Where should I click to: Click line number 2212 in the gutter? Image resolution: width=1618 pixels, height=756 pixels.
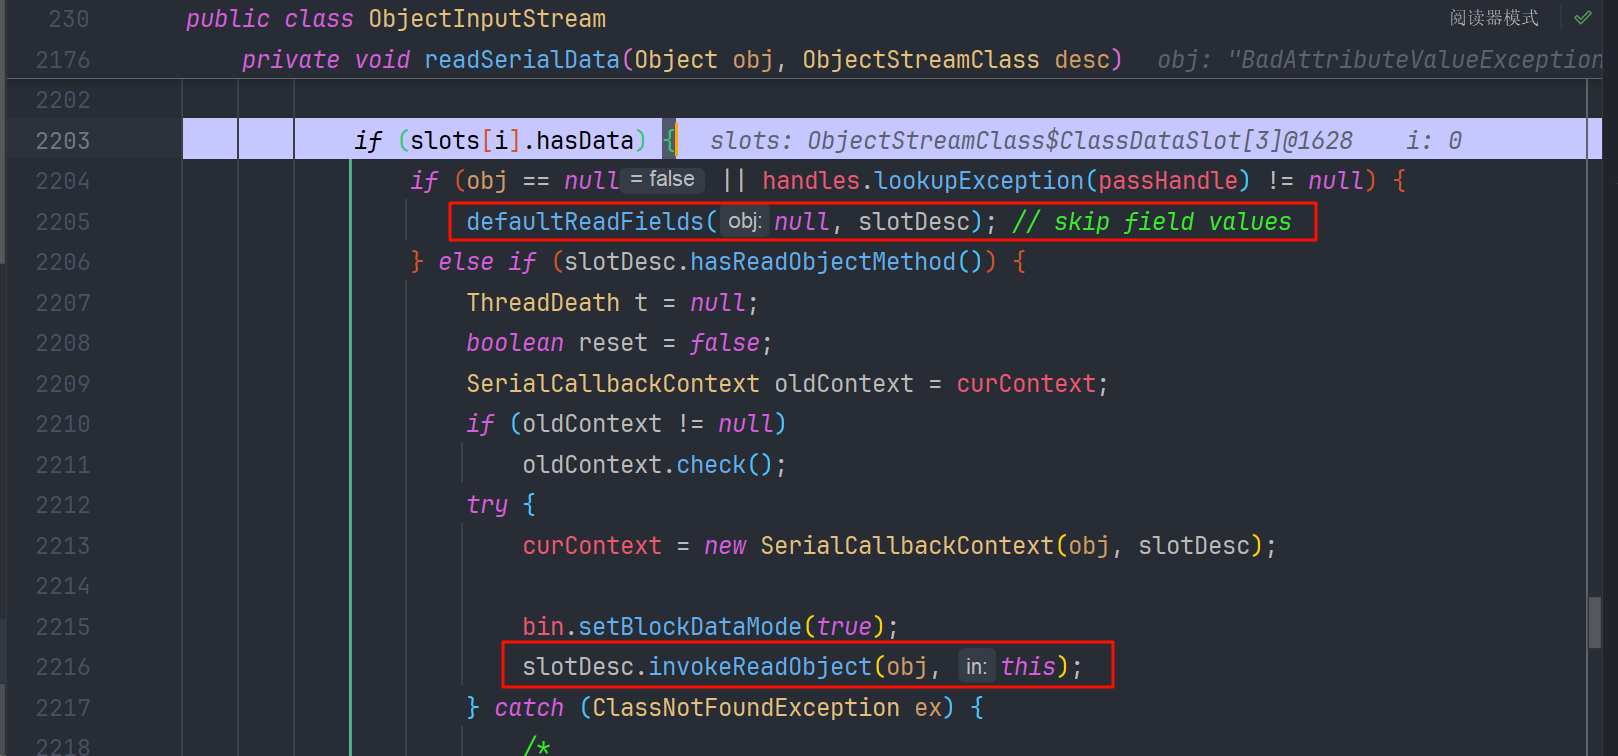coord(63,505)
